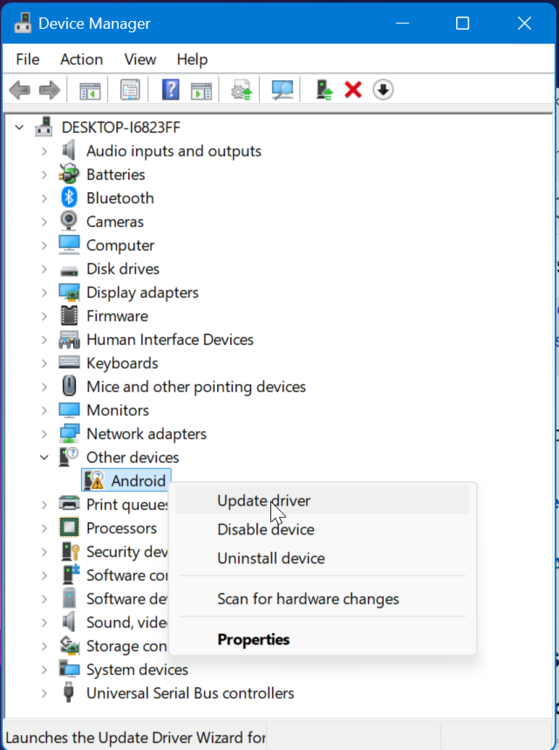Click the Bluetooth category icon
Viewport: 559px width, 750px height.
tap(69, 198)
